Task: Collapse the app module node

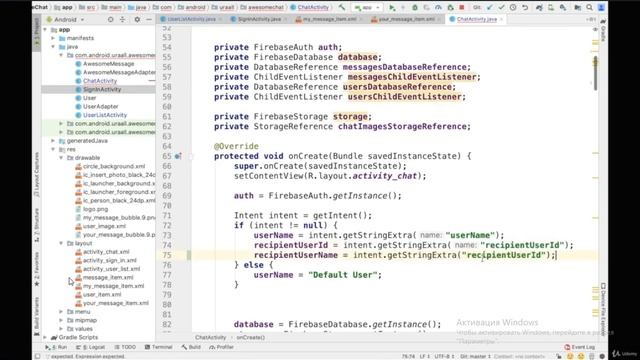Action: pyautogui.click(x=46, y=30)
